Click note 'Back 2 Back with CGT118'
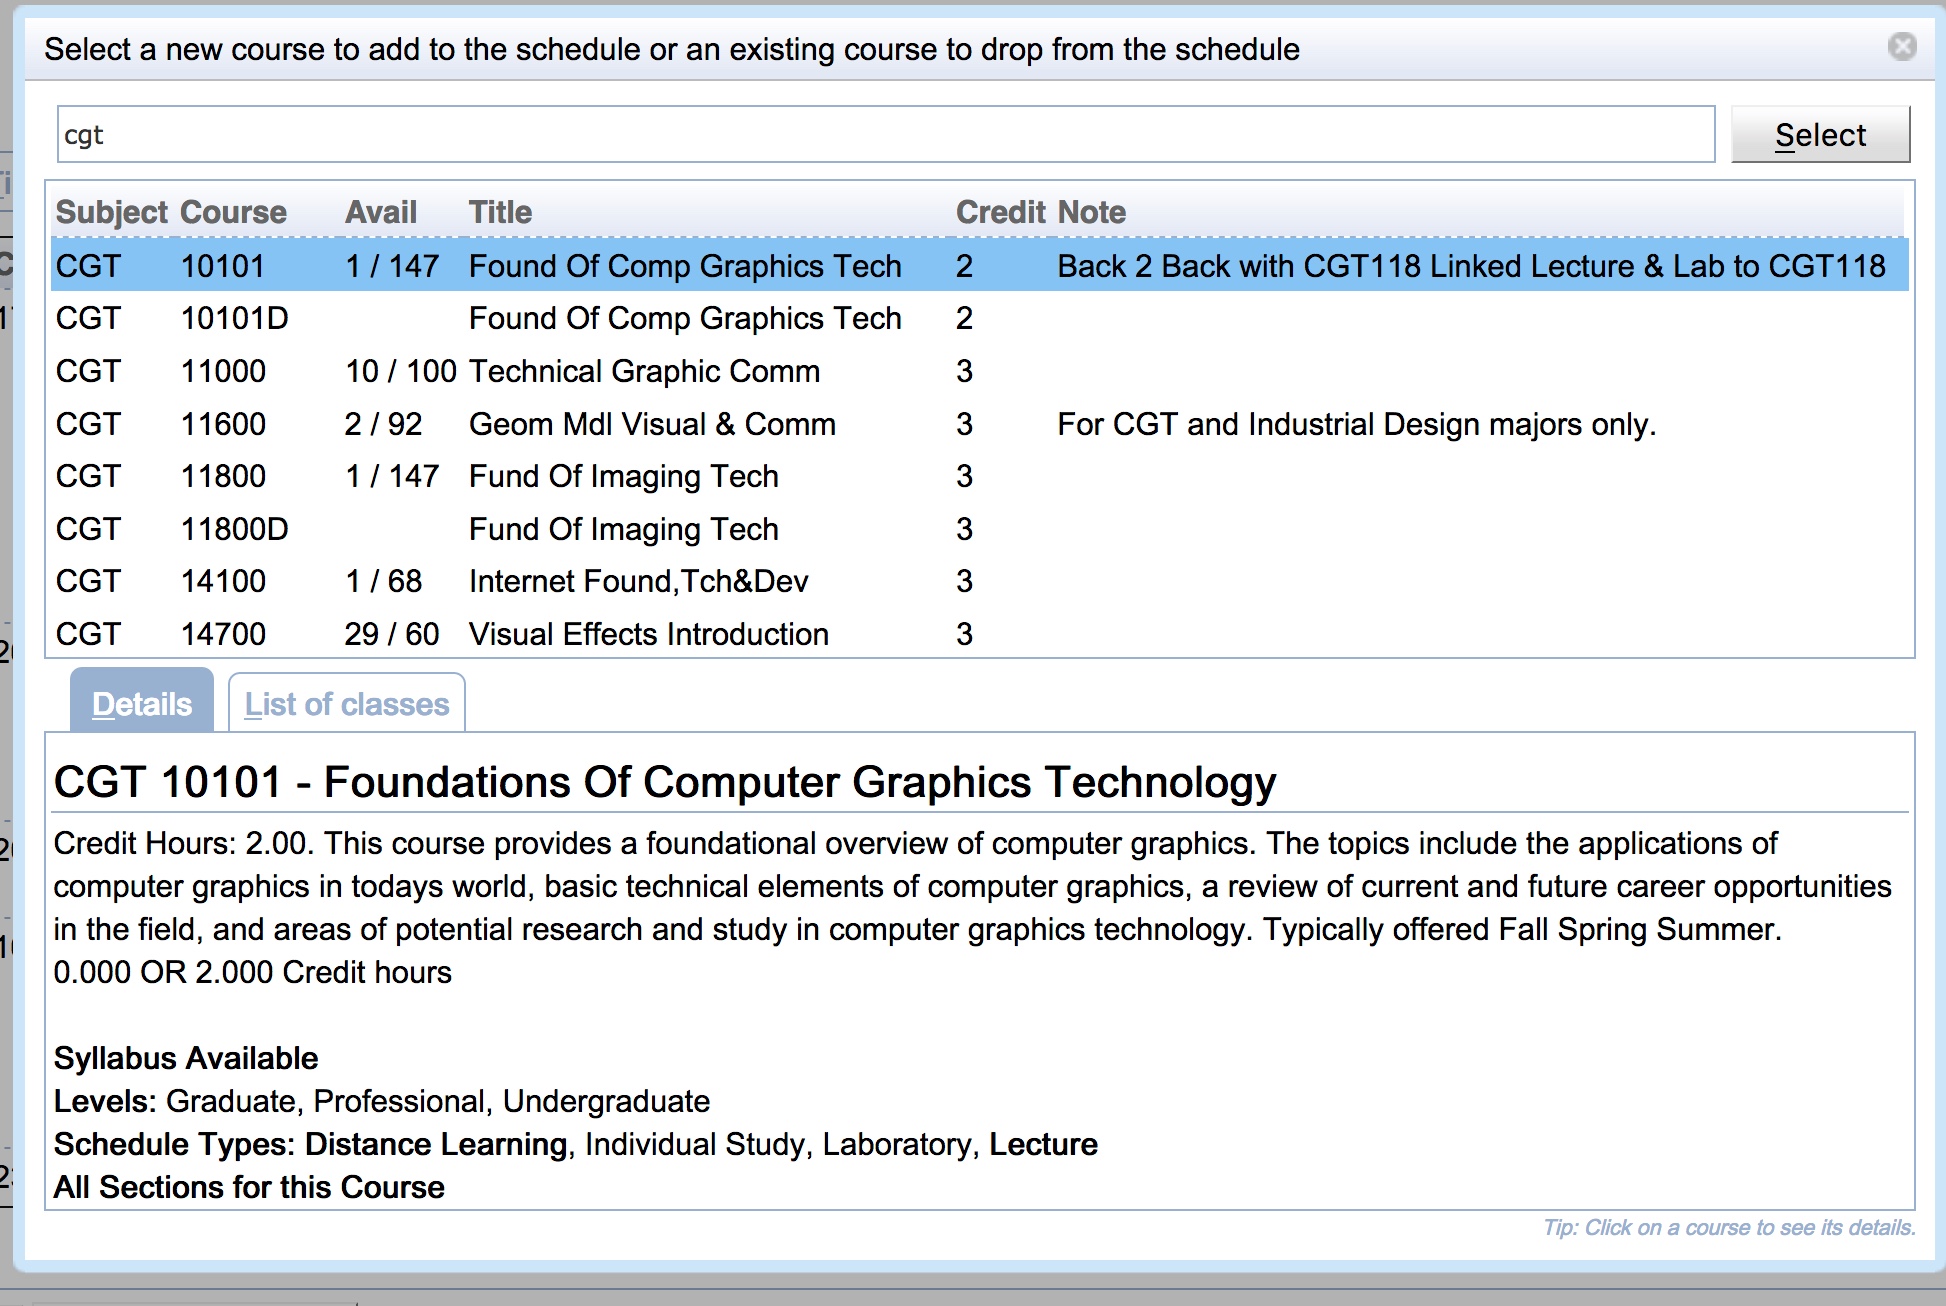1946x1306 pixels. click(x=1471, y=266)
